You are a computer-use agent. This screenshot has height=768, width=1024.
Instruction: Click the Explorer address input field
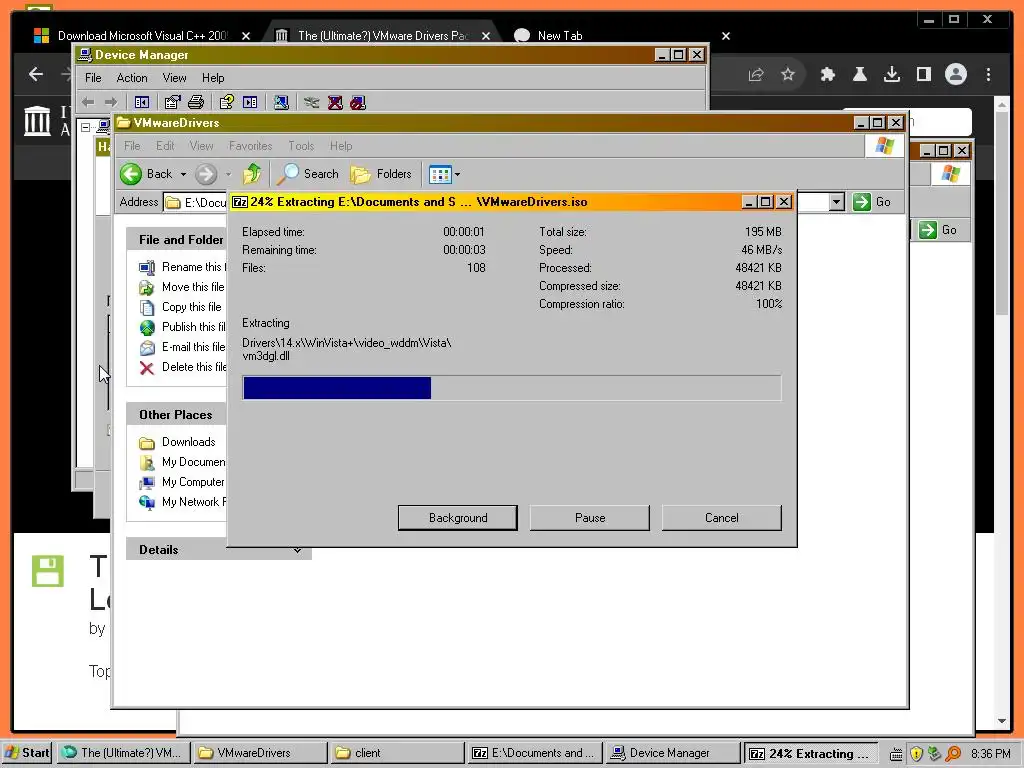point(195,202)
